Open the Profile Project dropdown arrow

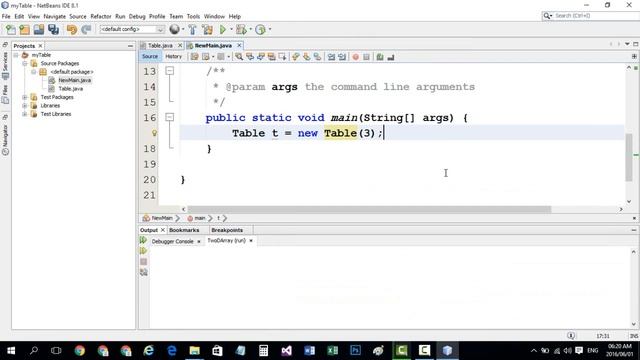(270, 29)
